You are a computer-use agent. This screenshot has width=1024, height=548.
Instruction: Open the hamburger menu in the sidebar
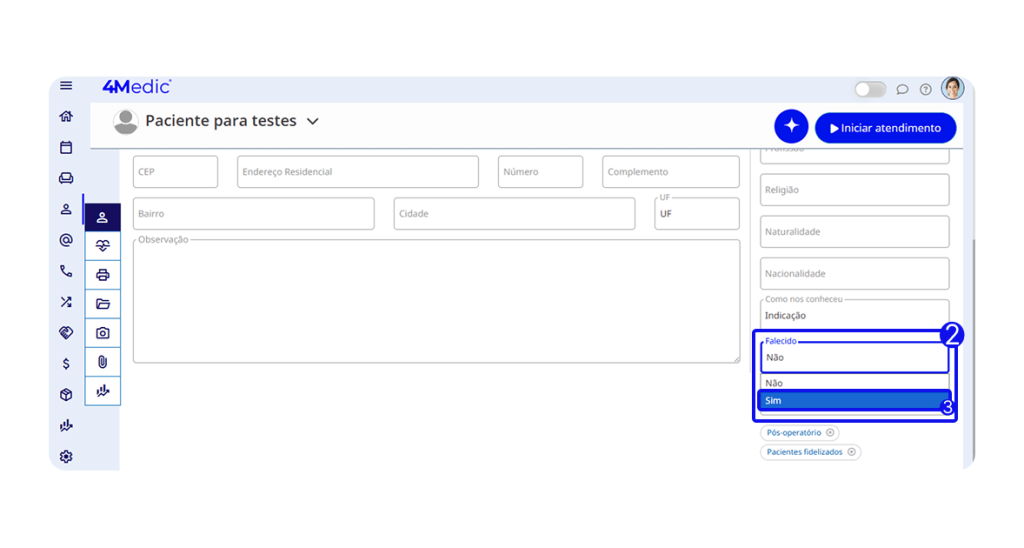pos(66,86)
